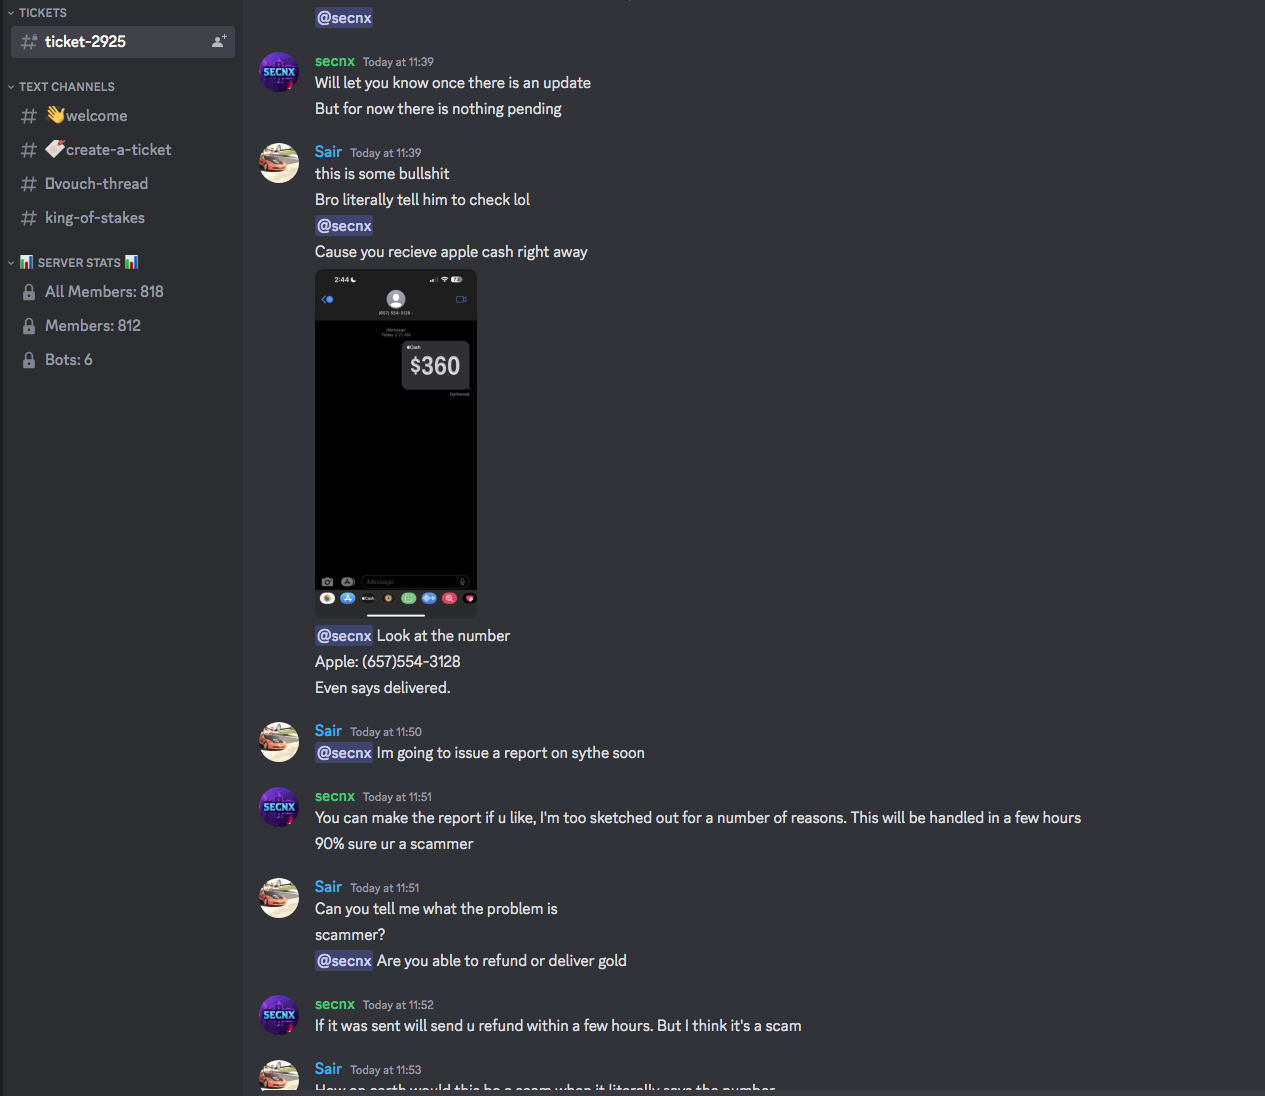Open the $360 Apple Cash screenshot attachment
This screenshot has height=1096, width=1265.
click(x=396, y=443)
